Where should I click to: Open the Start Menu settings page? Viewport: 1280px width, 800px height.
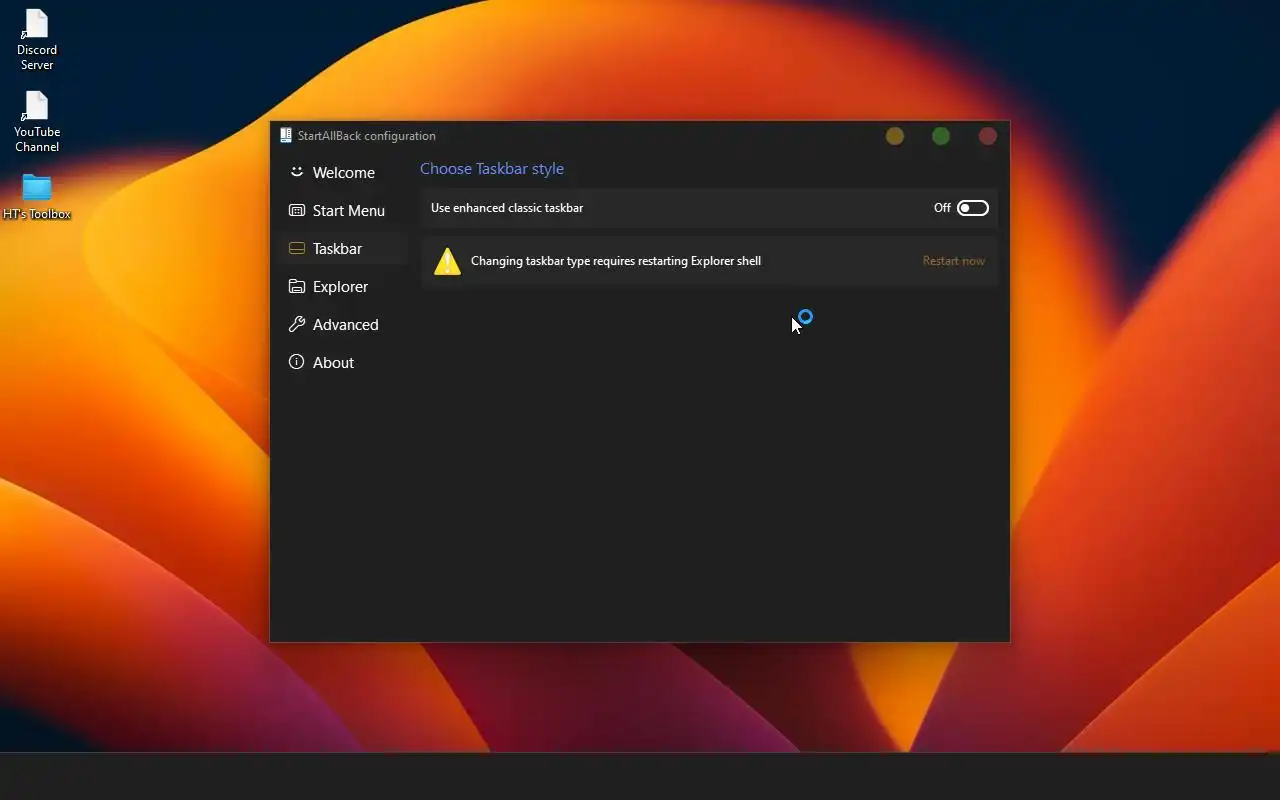tap(343, 210)
